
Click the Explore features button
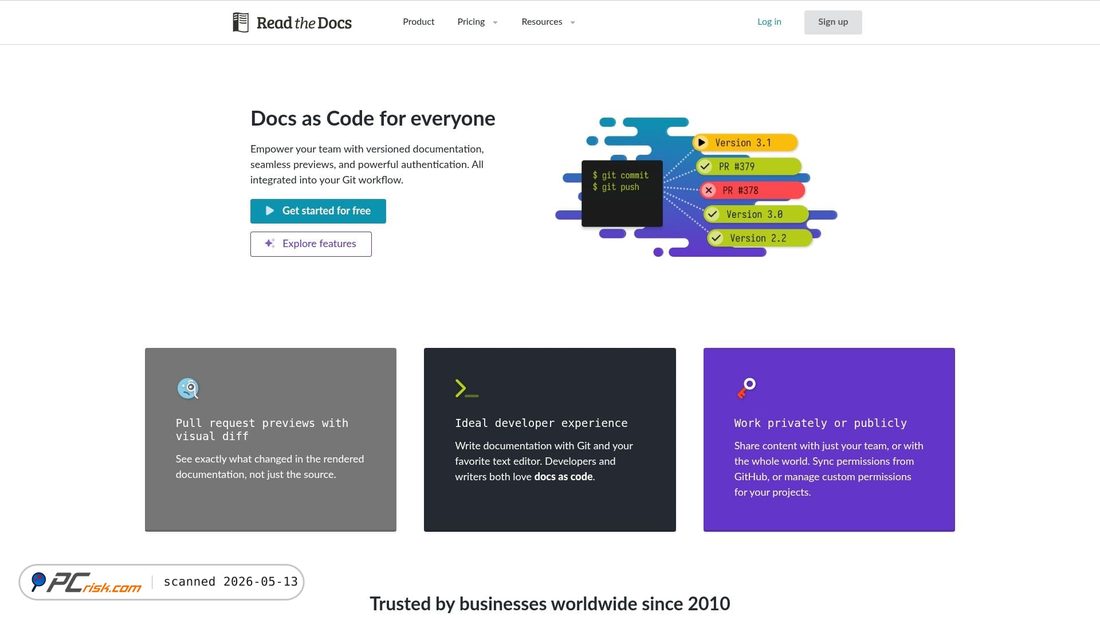pos(311,244)
